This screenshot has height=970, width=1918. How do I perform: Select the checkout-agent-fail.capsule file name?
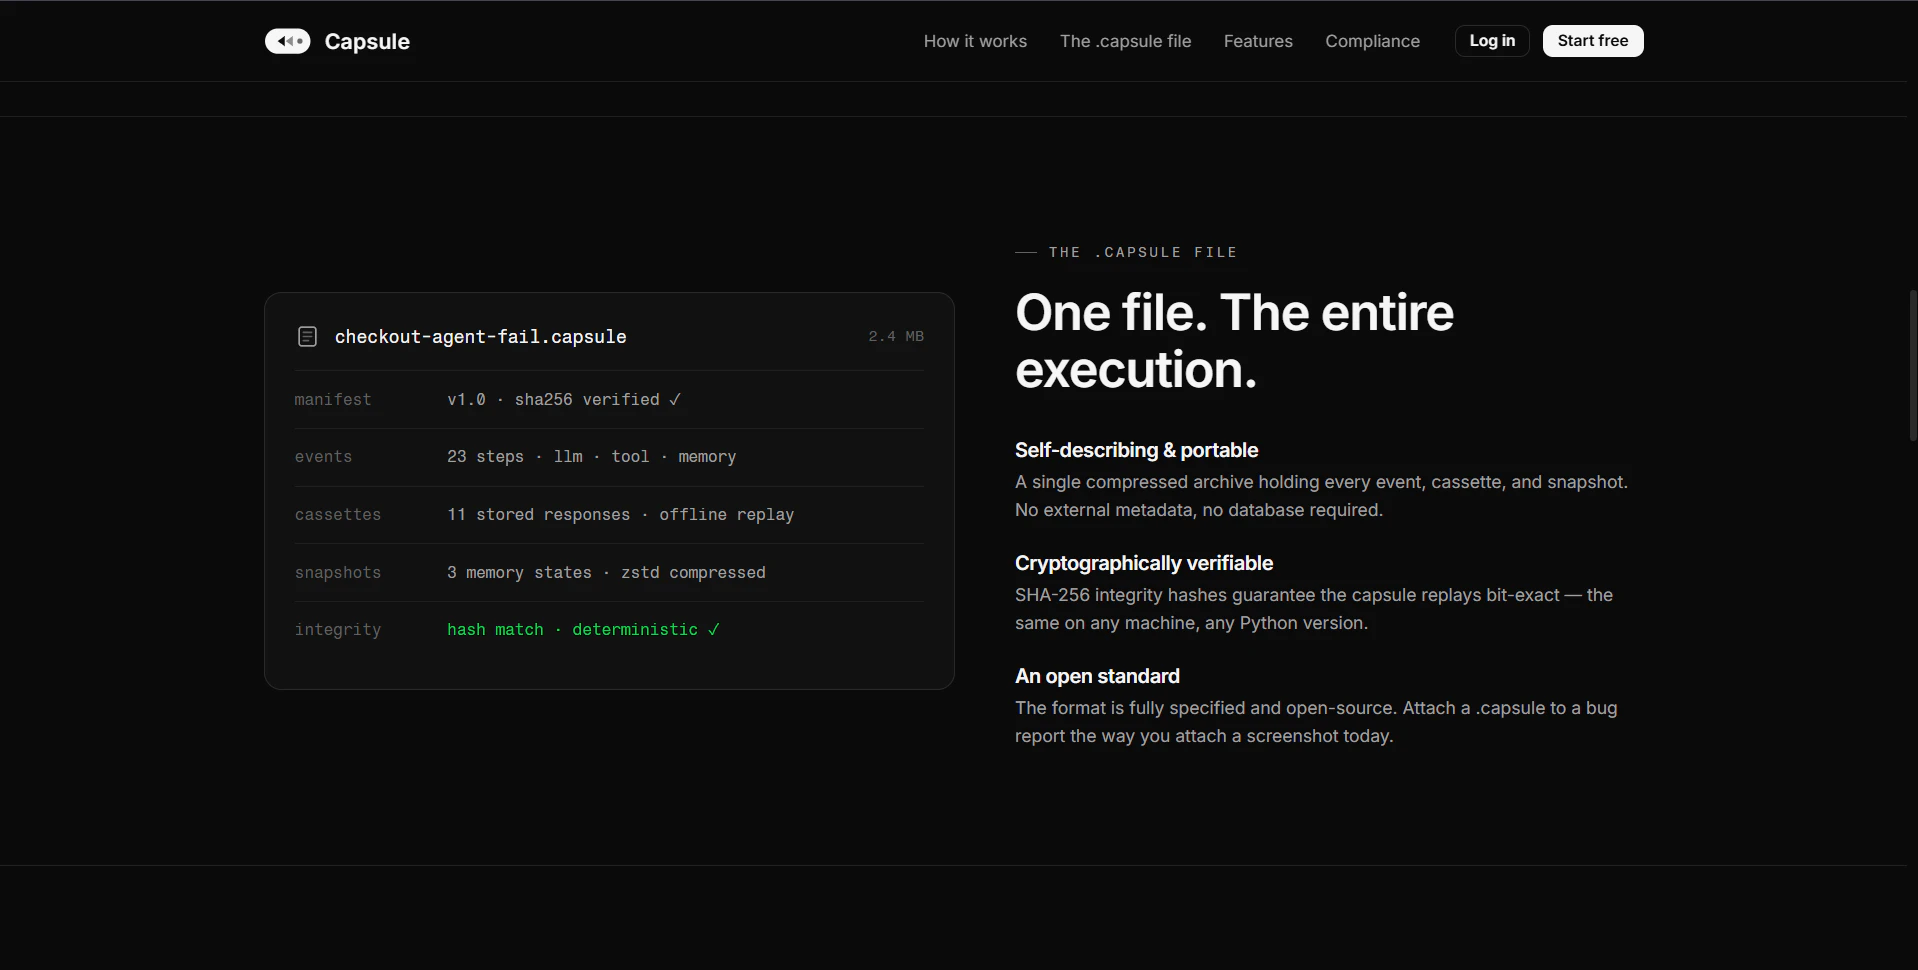480,337
